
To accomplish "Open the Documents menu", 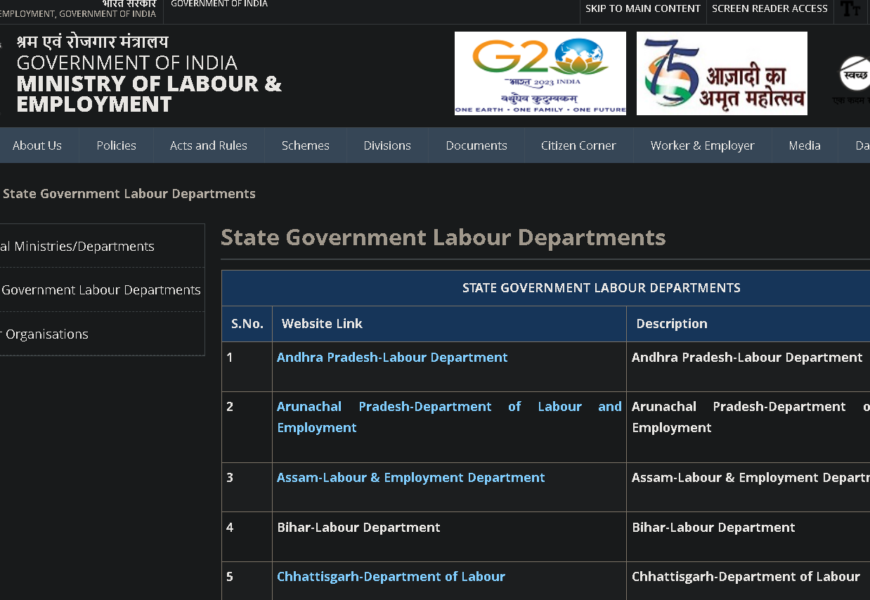I will coord(477,145).
